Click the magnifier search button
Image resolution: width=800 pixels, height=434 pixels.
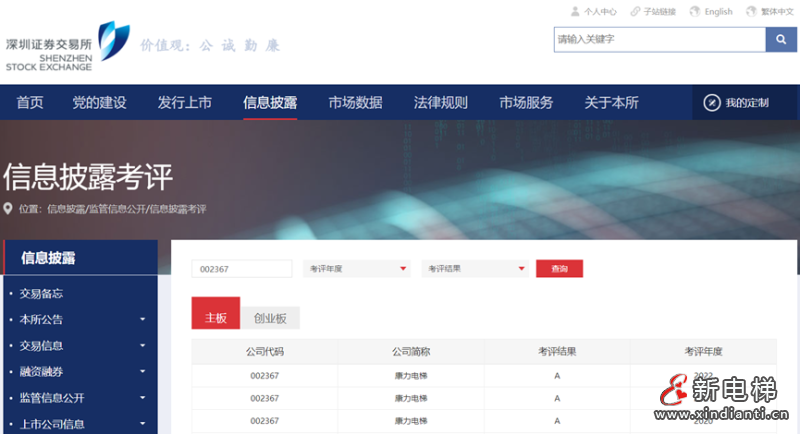coord(780,39)
